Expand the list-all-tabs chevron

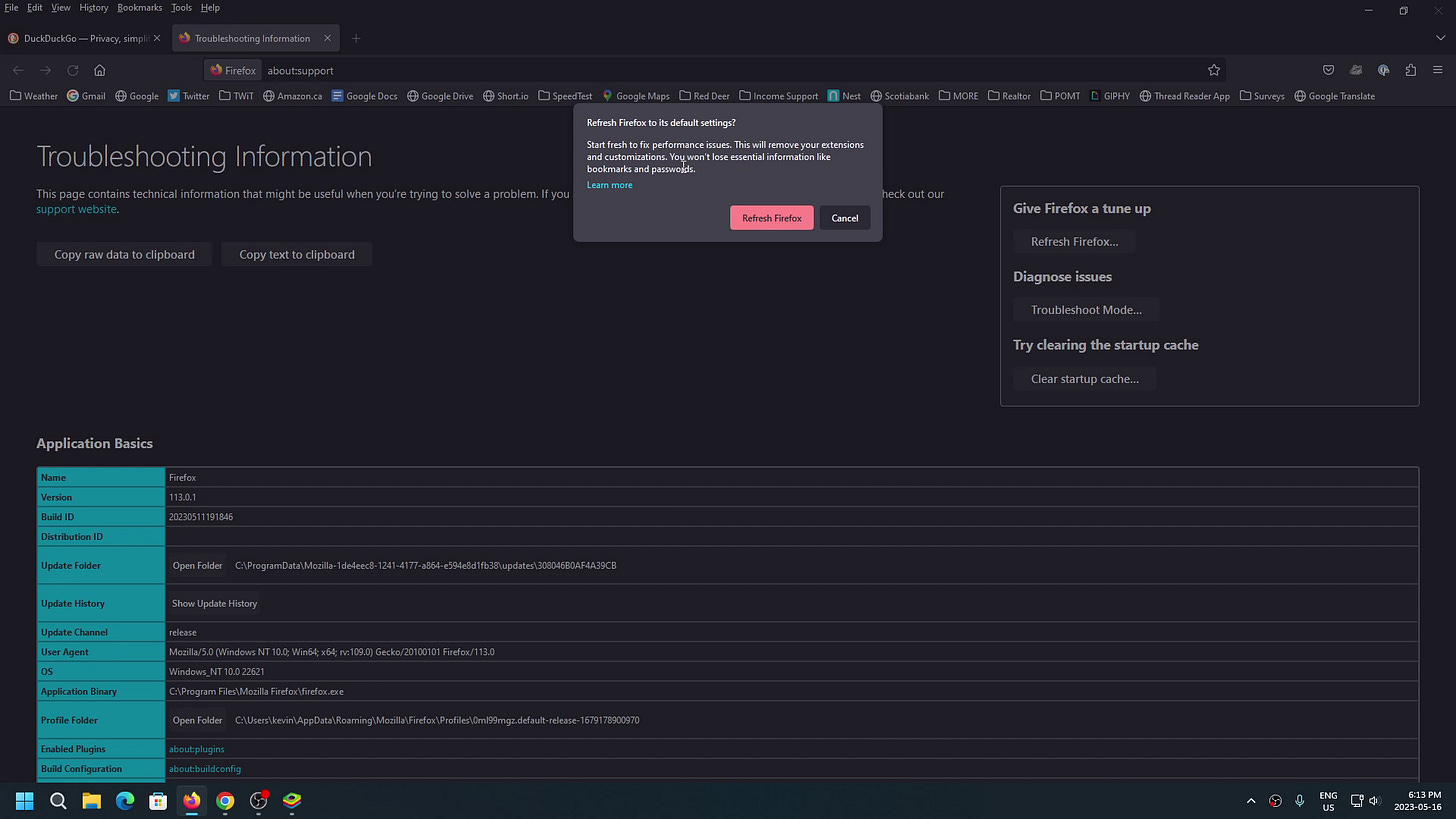coord(1439,38)
